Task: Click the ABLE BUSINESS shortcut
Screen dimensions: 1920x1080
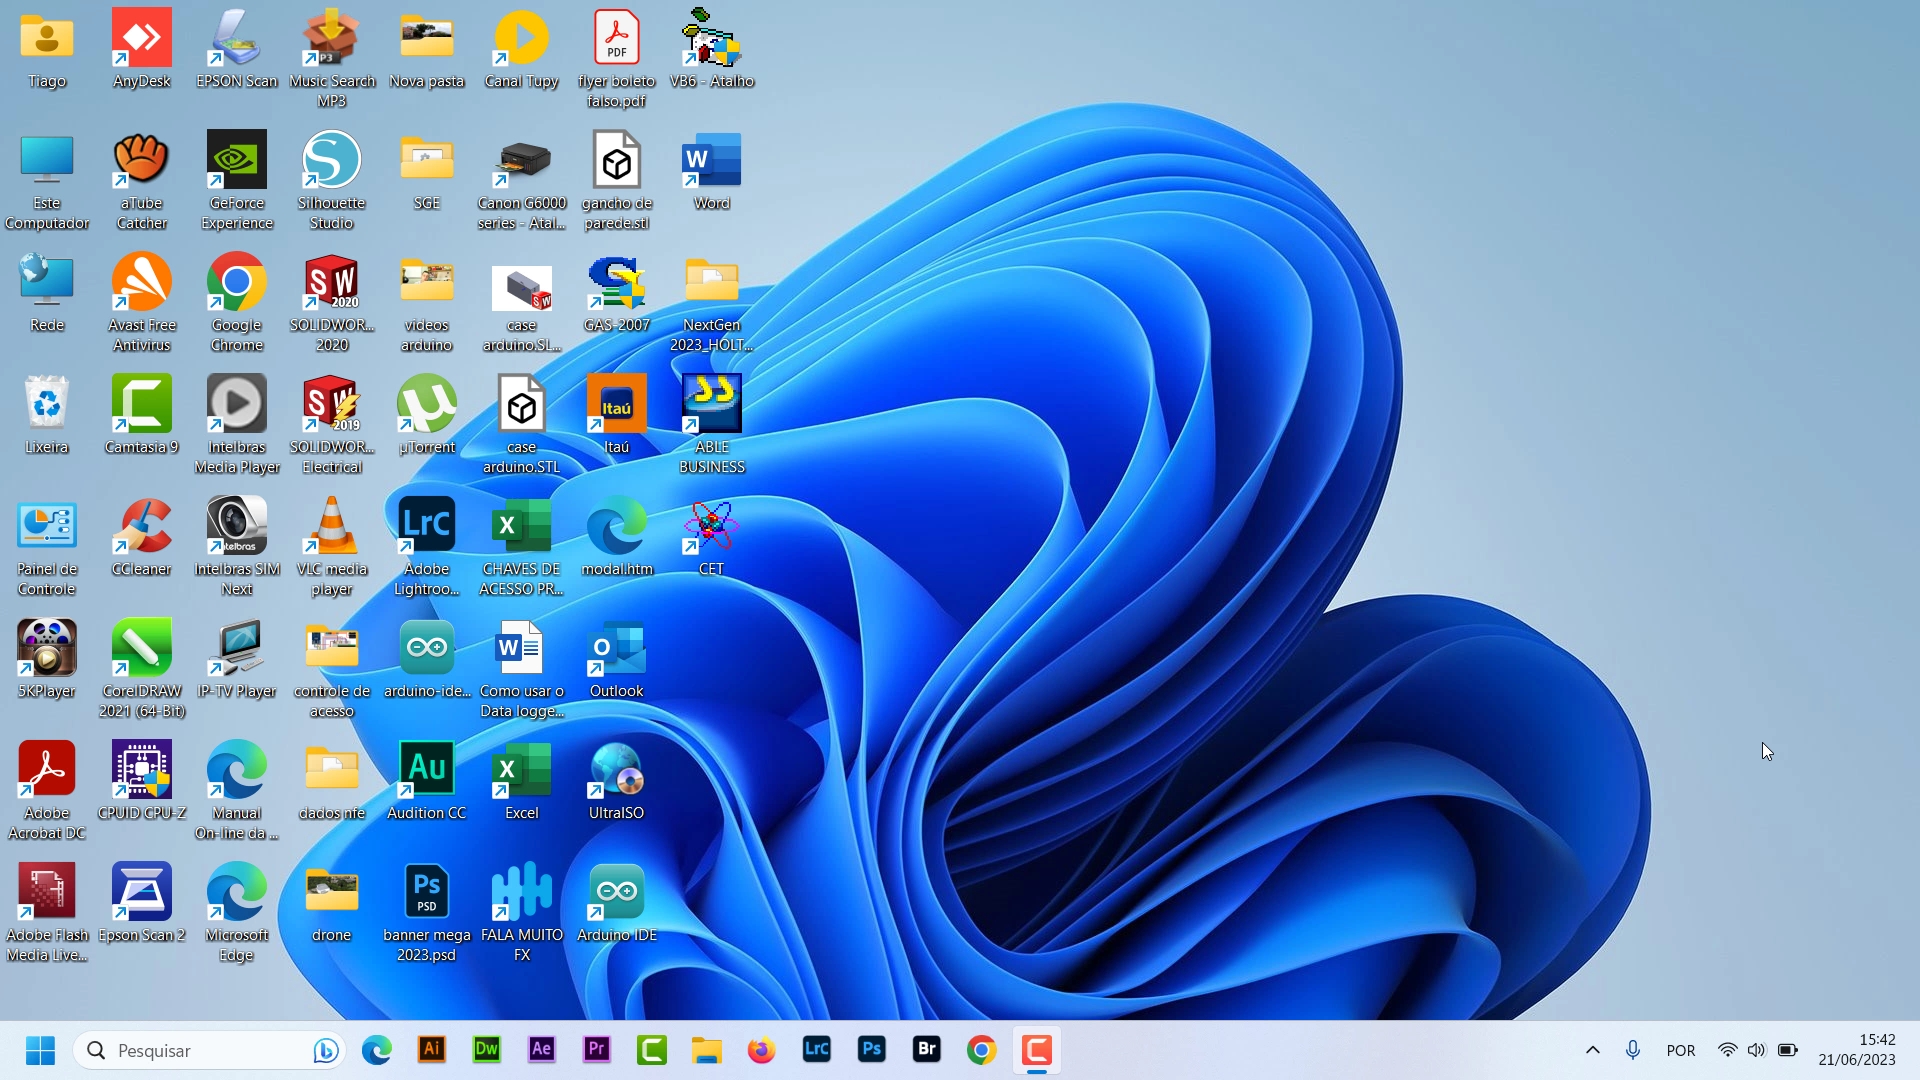Action: click(711, 425)
